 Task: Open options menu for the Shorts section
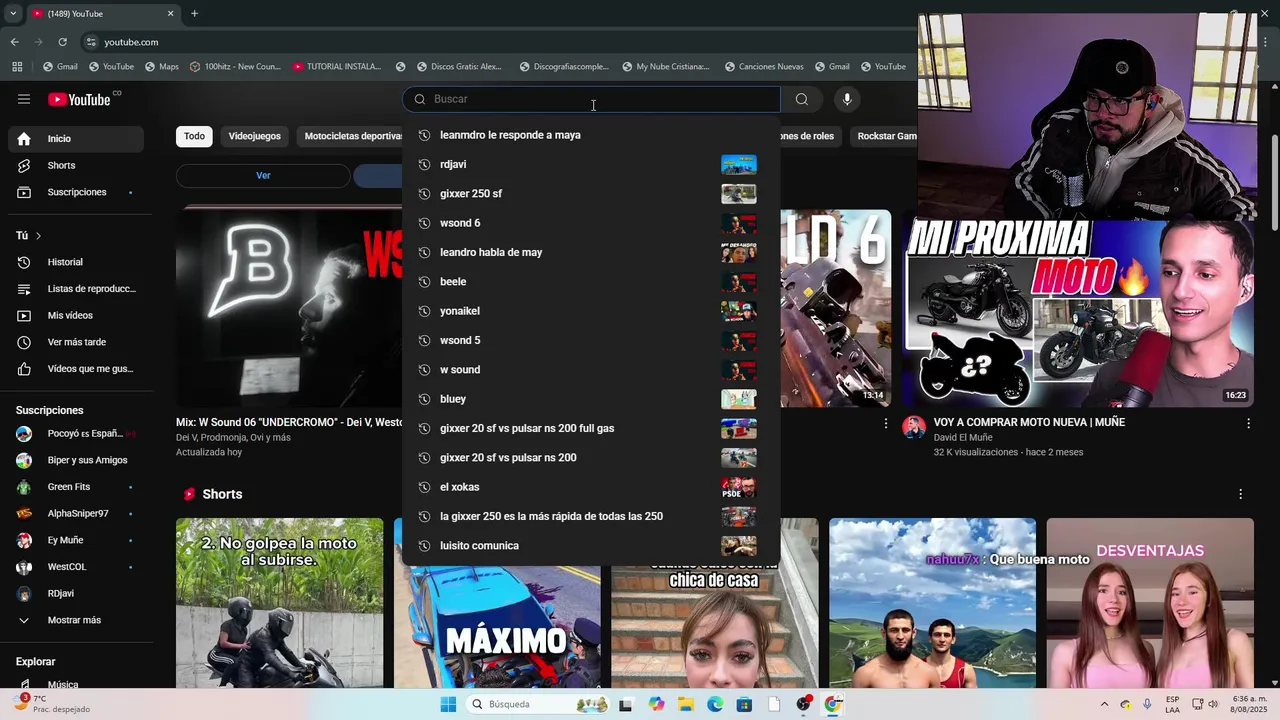pos(1240,494)
